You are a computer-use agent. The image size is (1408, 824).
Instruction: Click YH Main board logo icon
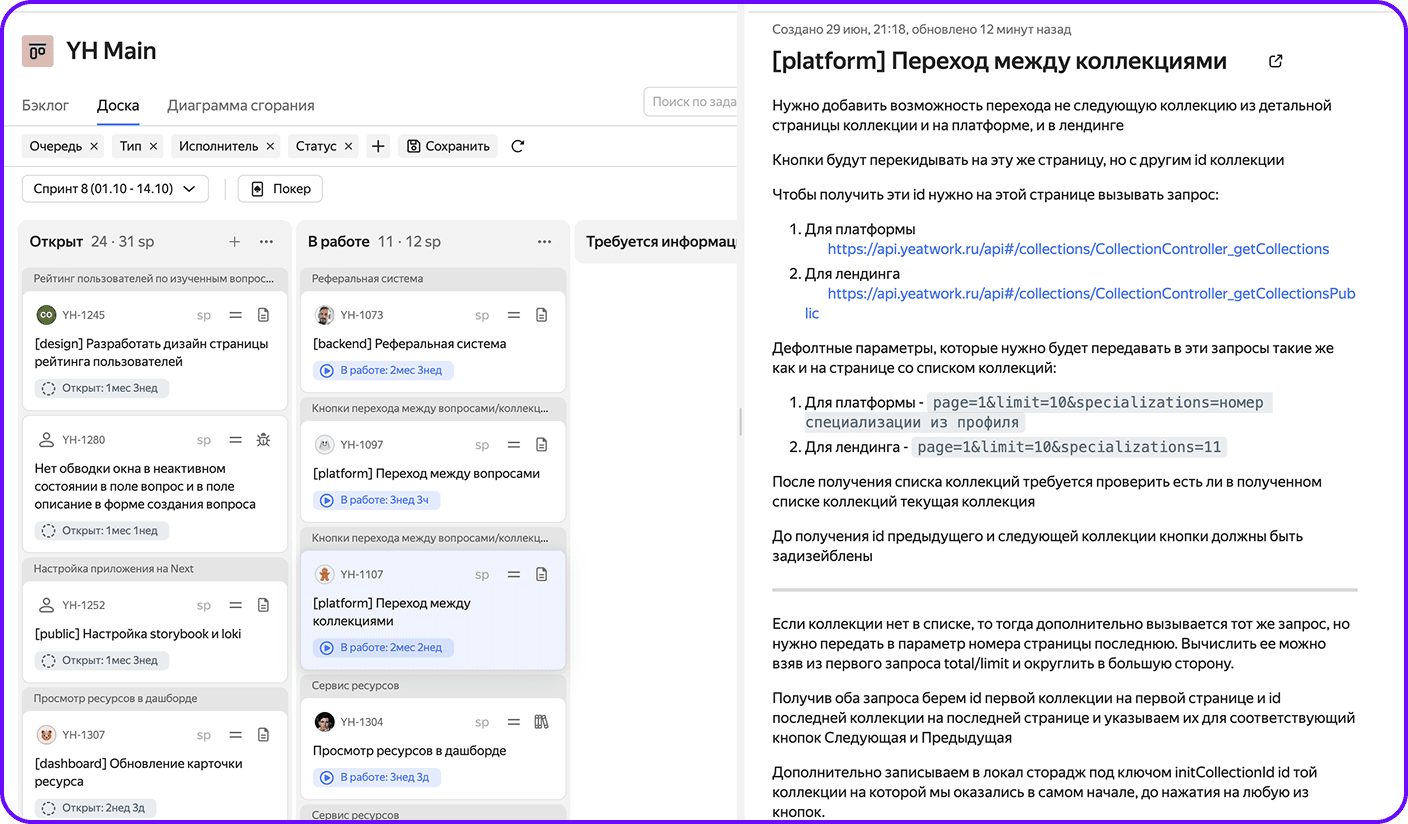click(x=38, y=51)
